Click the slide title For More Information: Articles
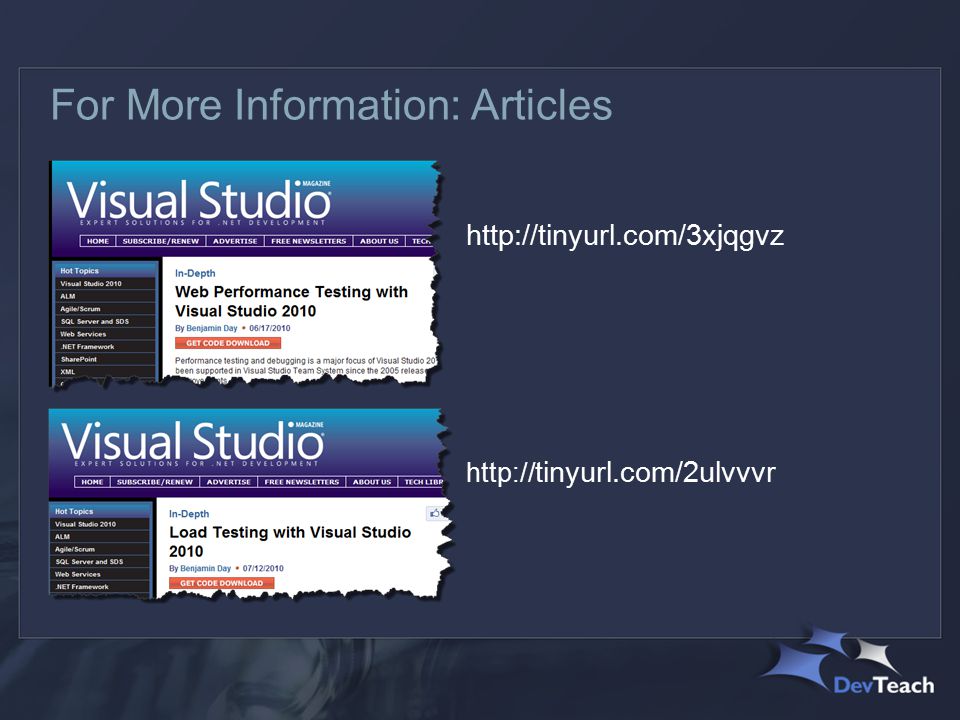 pyautogui.click(x=331, y=105)
